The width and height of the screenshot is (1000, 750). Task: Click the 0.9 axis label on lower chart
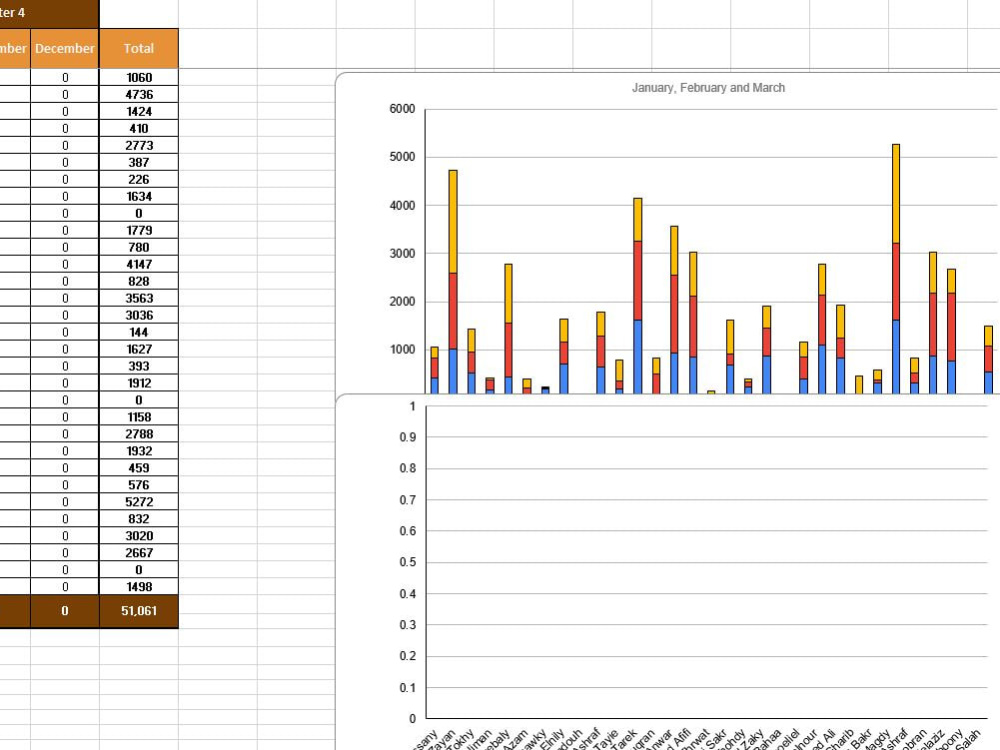coord(408,437)
